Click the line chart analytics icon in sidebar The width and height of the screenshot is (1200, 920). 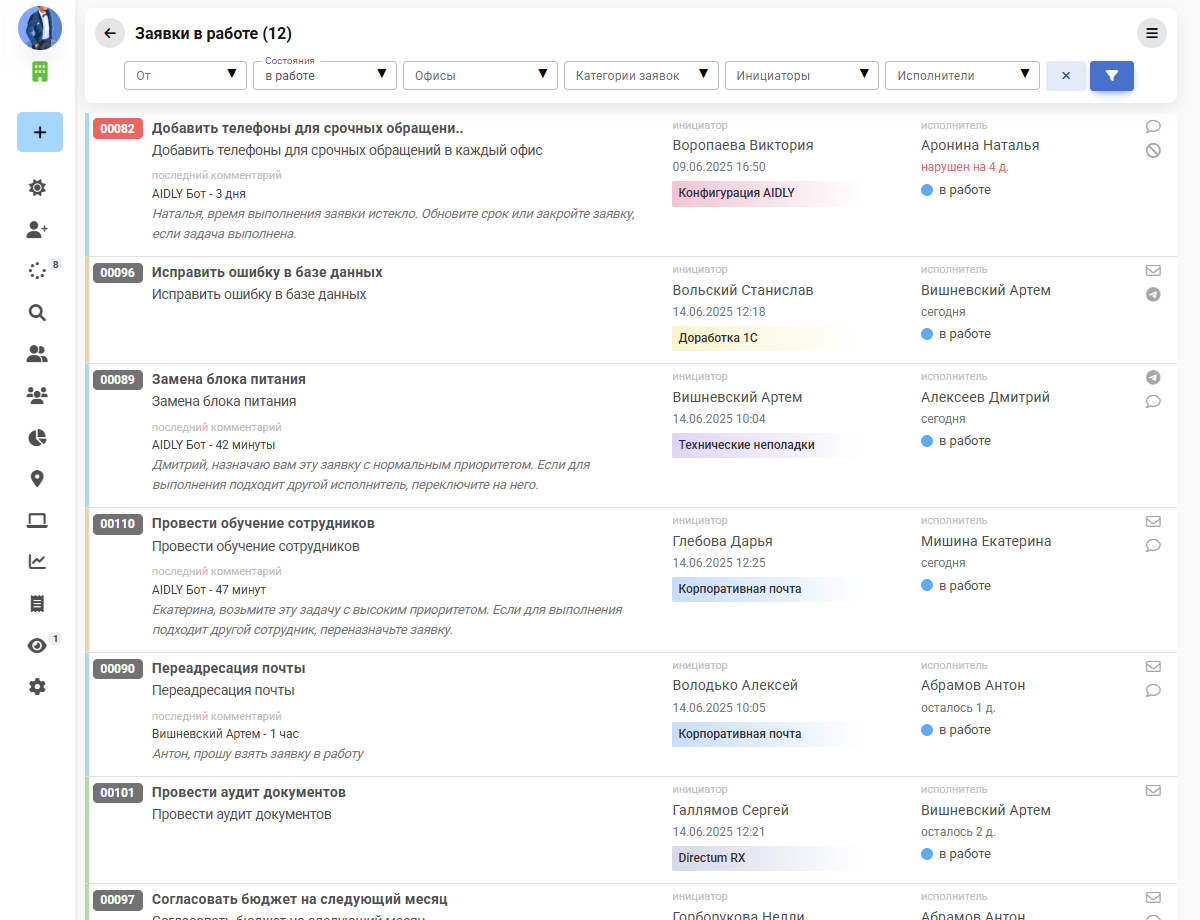pos(37,562)
